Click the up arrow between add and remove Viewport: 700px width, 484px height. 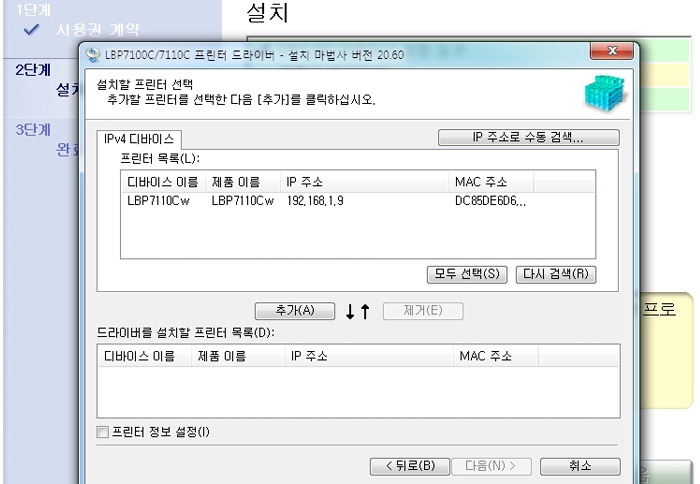pyautogui.click(x=365, y=311)
